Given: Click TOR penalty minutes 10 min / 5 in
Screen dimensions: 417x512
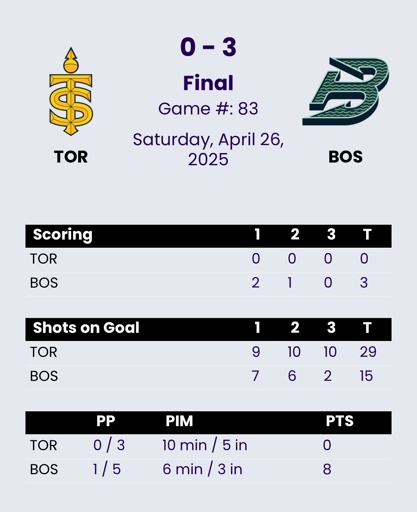Looking at the screenshot, I should (x=205, y=445).
